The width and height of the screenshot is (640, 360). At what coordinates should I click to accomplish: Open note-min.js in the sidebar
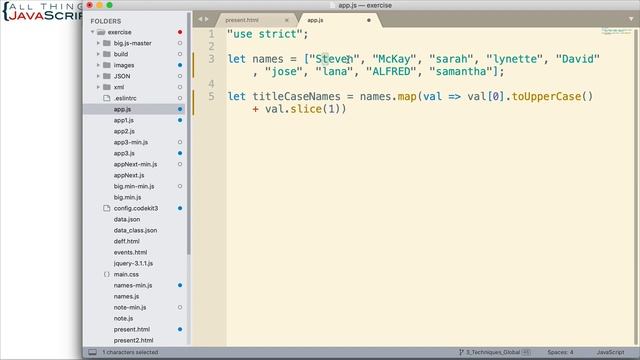pos(130,307)
